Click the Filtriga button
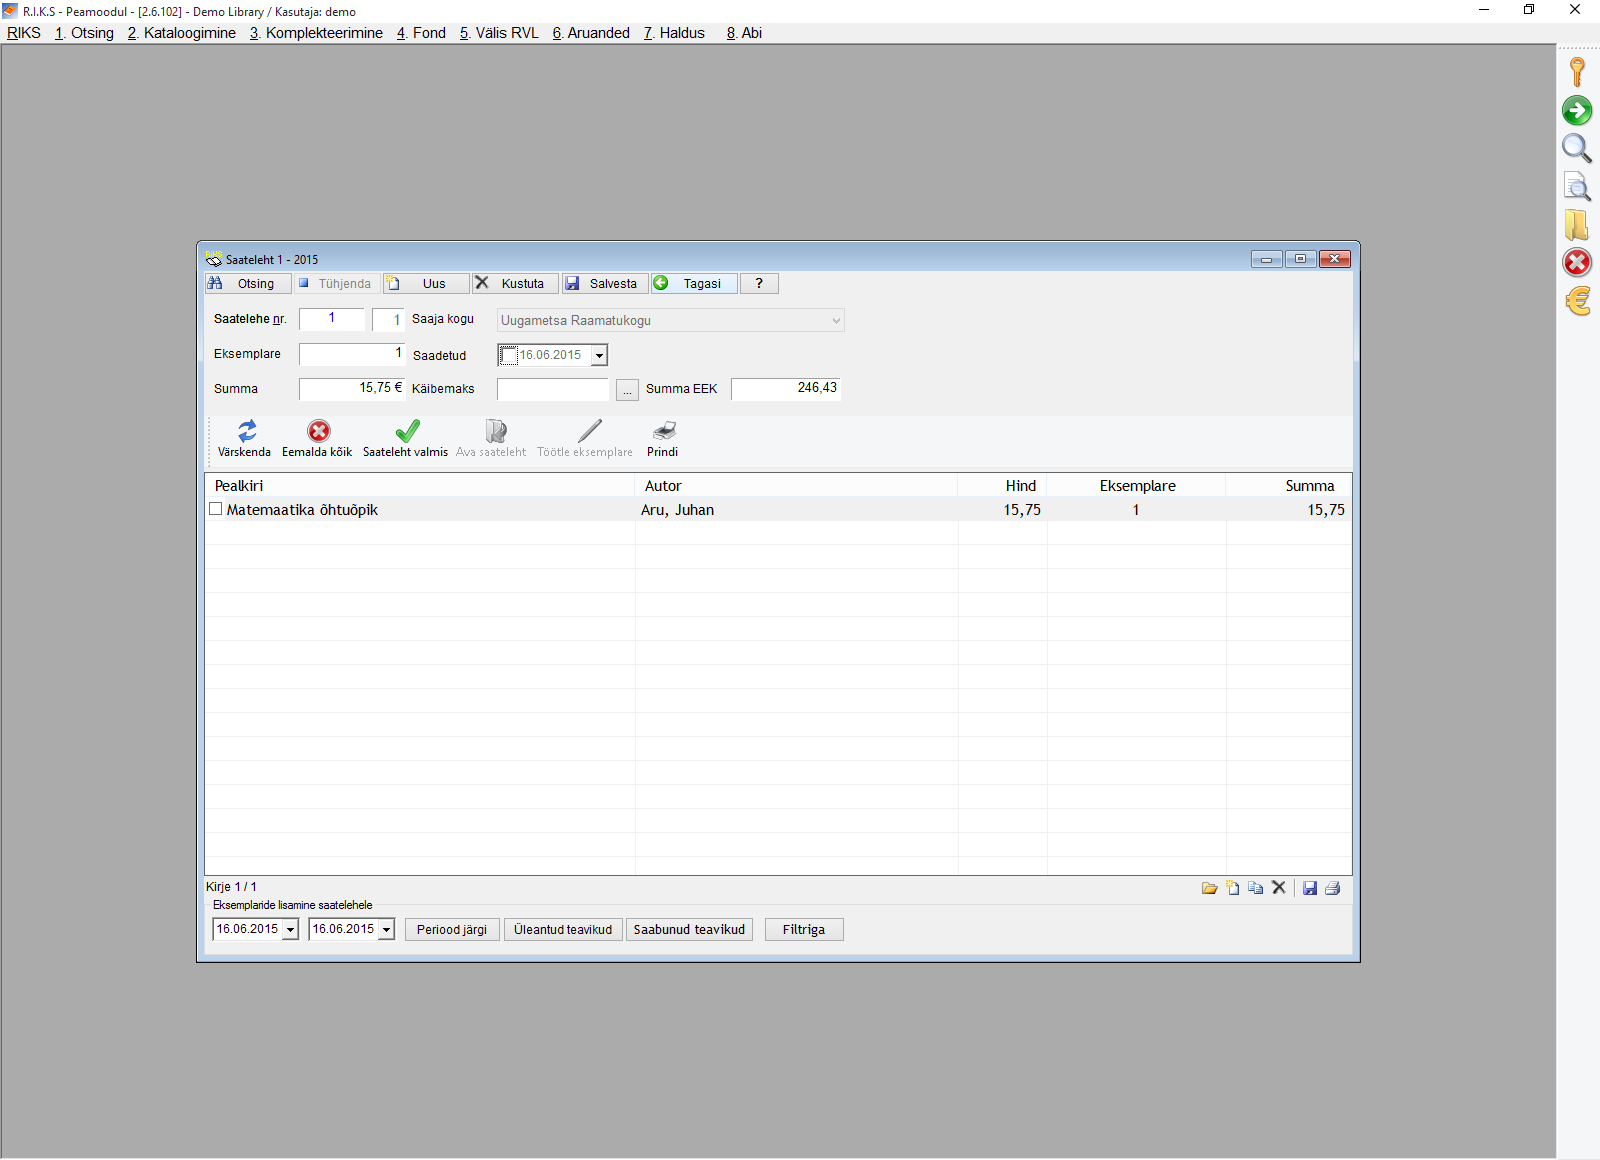Screen dimensions: 1600x1160 [804, 930]
